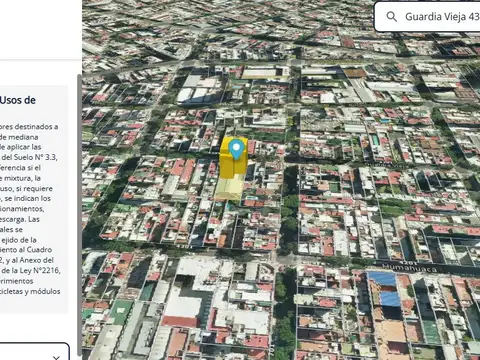
Task: Click the search magnifier icon
Action: 392,16
